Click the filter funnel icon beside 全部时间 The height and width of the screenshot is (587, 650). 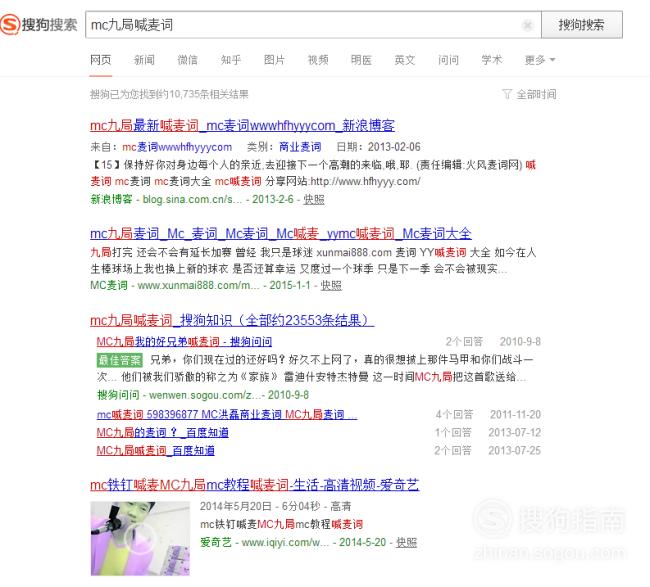pos(507,94)
